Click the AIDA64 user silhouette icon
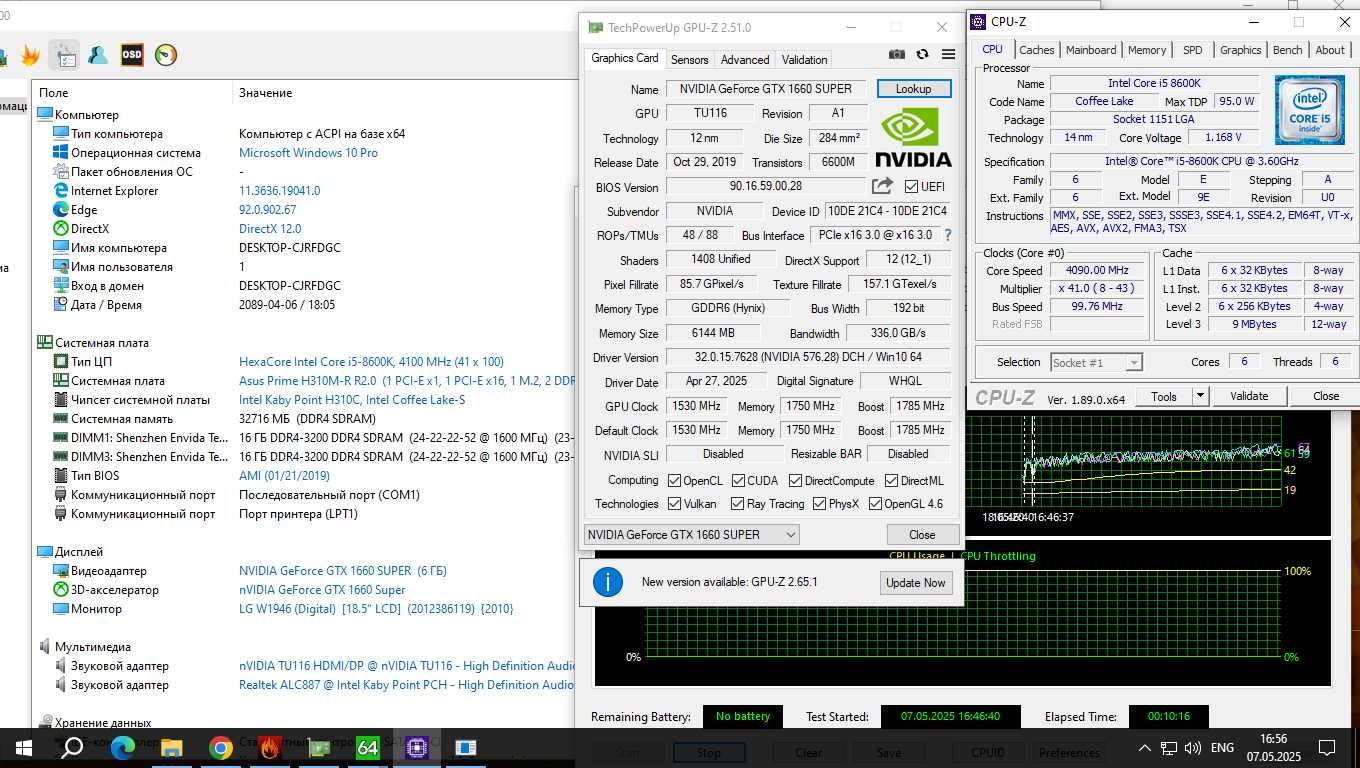 98,55
